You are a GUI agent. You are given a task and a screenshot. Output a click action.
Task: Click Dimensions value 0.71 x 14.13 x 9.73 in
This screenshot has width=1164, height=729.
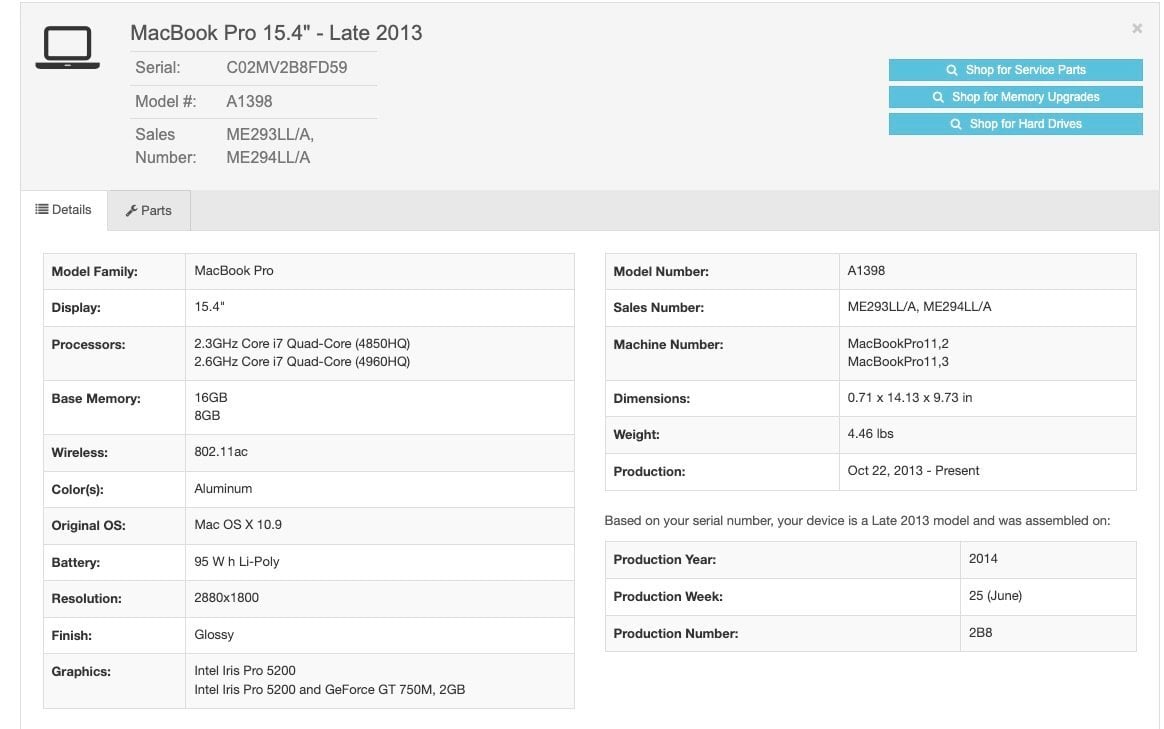click(x=910, y=398)
